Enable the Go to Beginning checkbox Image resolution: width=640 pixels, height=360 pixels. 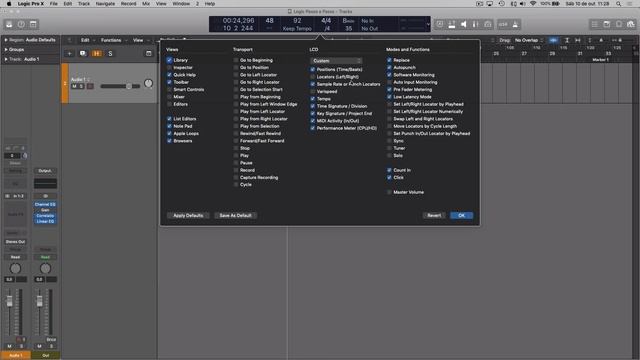point(236,60)
